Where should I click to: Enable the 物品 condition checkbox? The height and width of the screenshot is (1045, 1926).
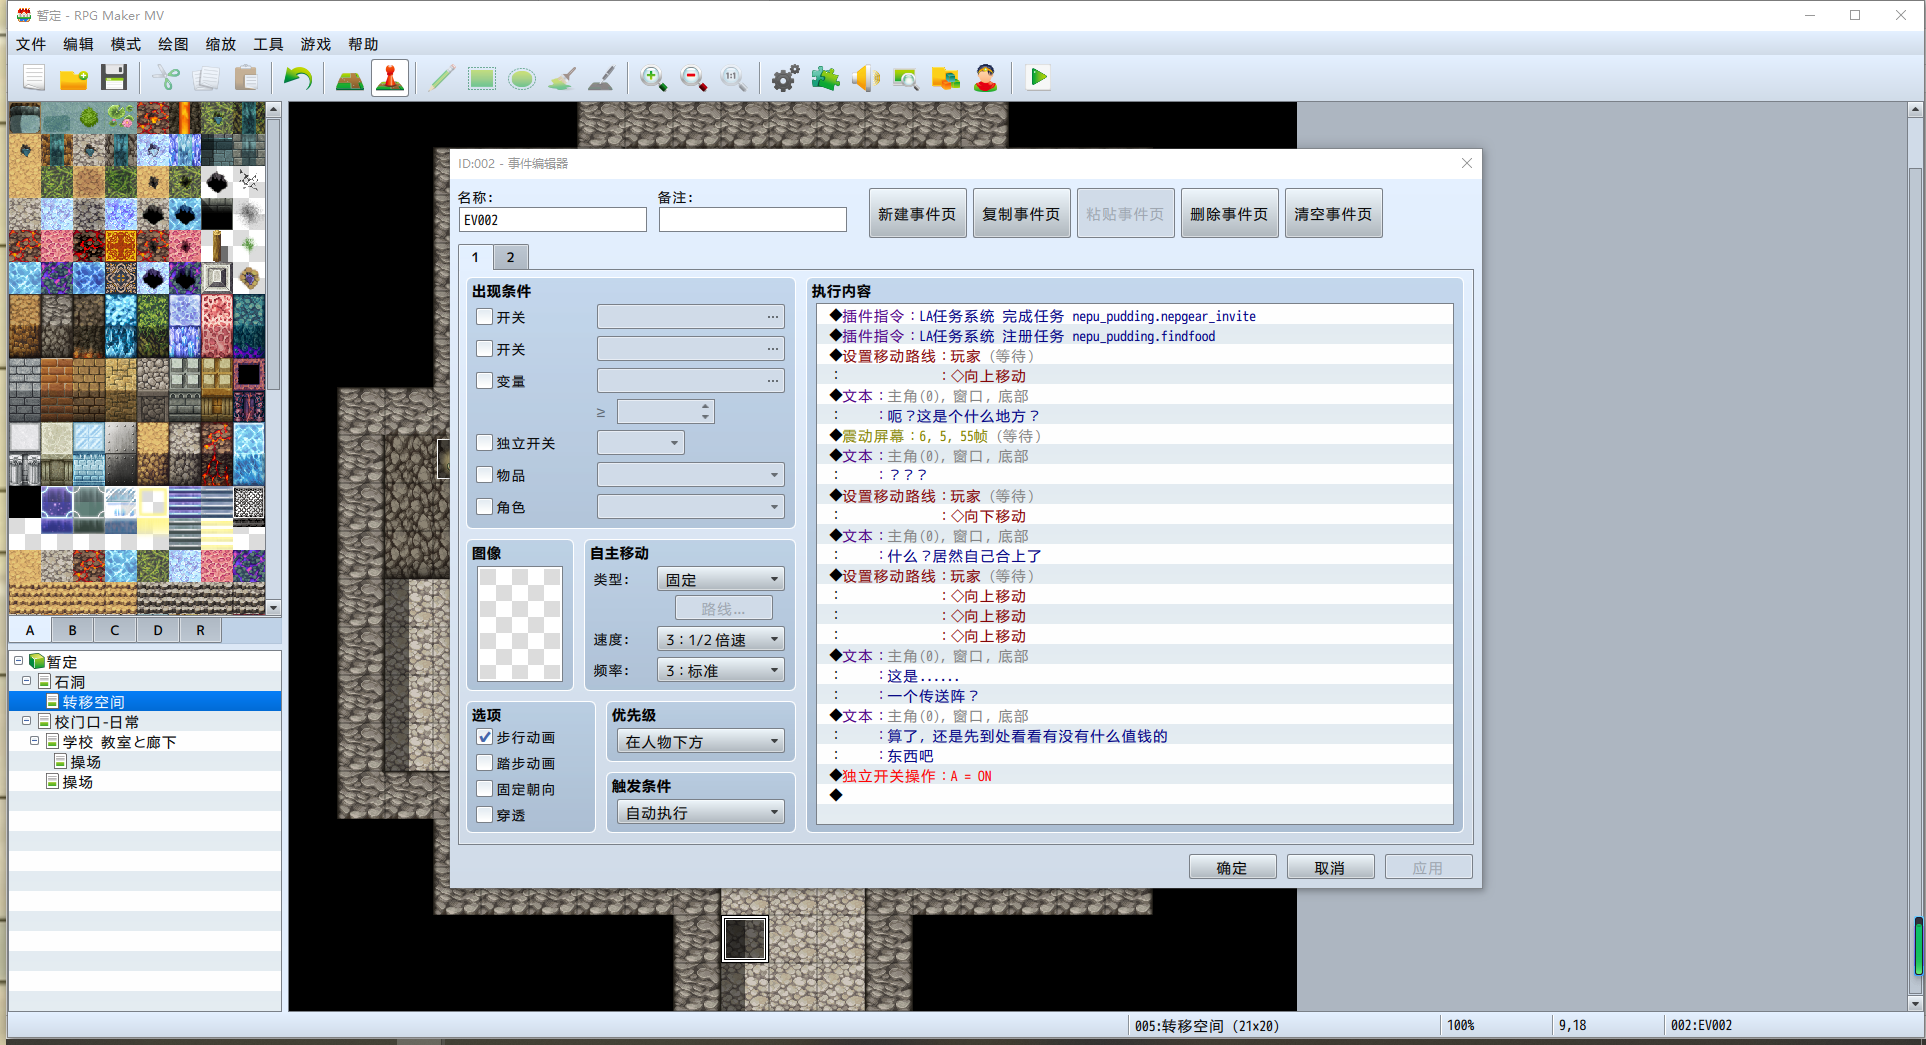click(x=485, y=475)
